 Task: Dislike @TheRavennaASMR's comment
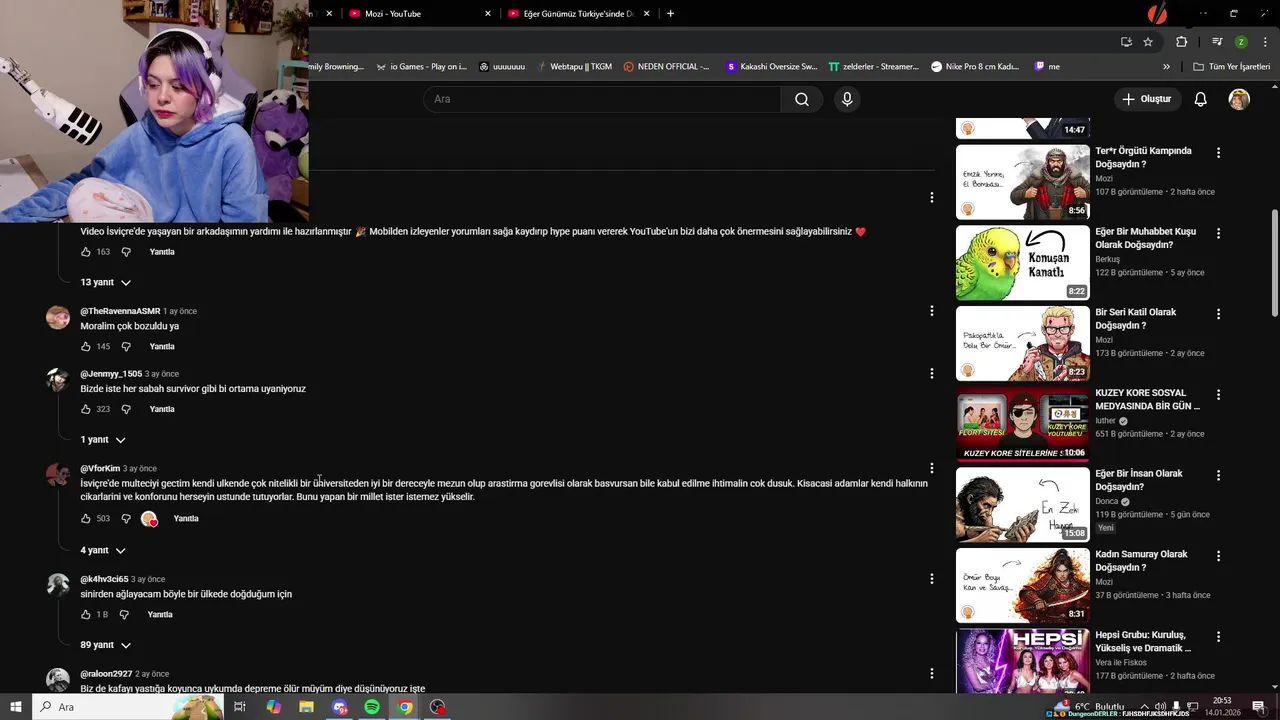[126, 347]
